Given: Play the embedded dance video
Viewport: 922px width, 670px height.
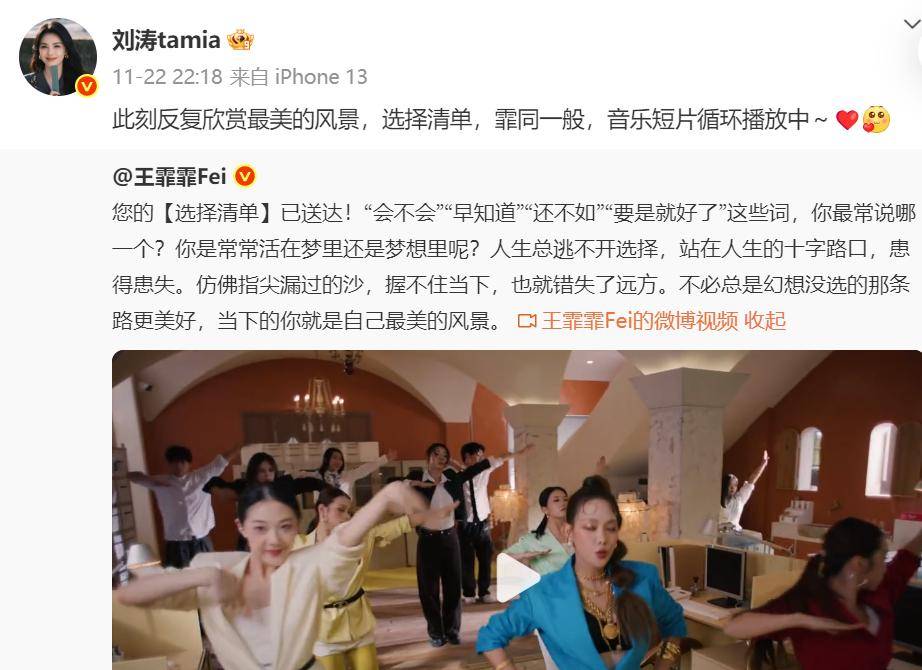Looking at the screenshot, I should coord(517,578).
